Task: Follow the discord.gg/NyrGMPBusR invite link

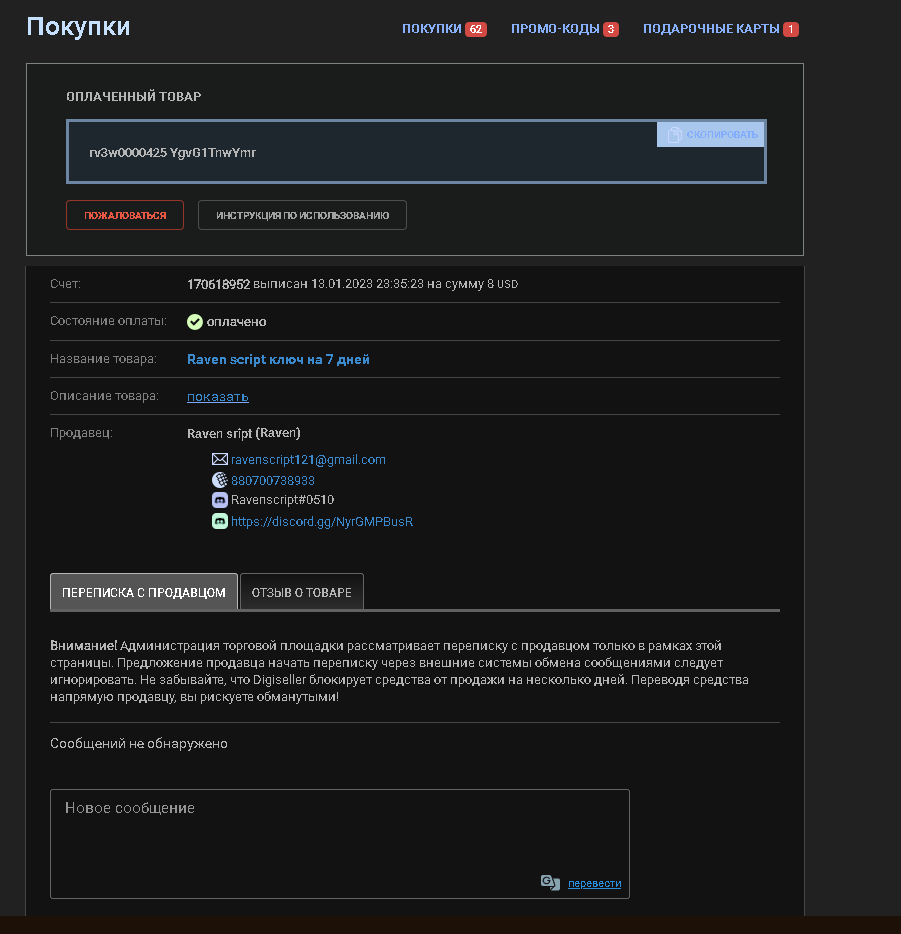Action: click(322, 521)
